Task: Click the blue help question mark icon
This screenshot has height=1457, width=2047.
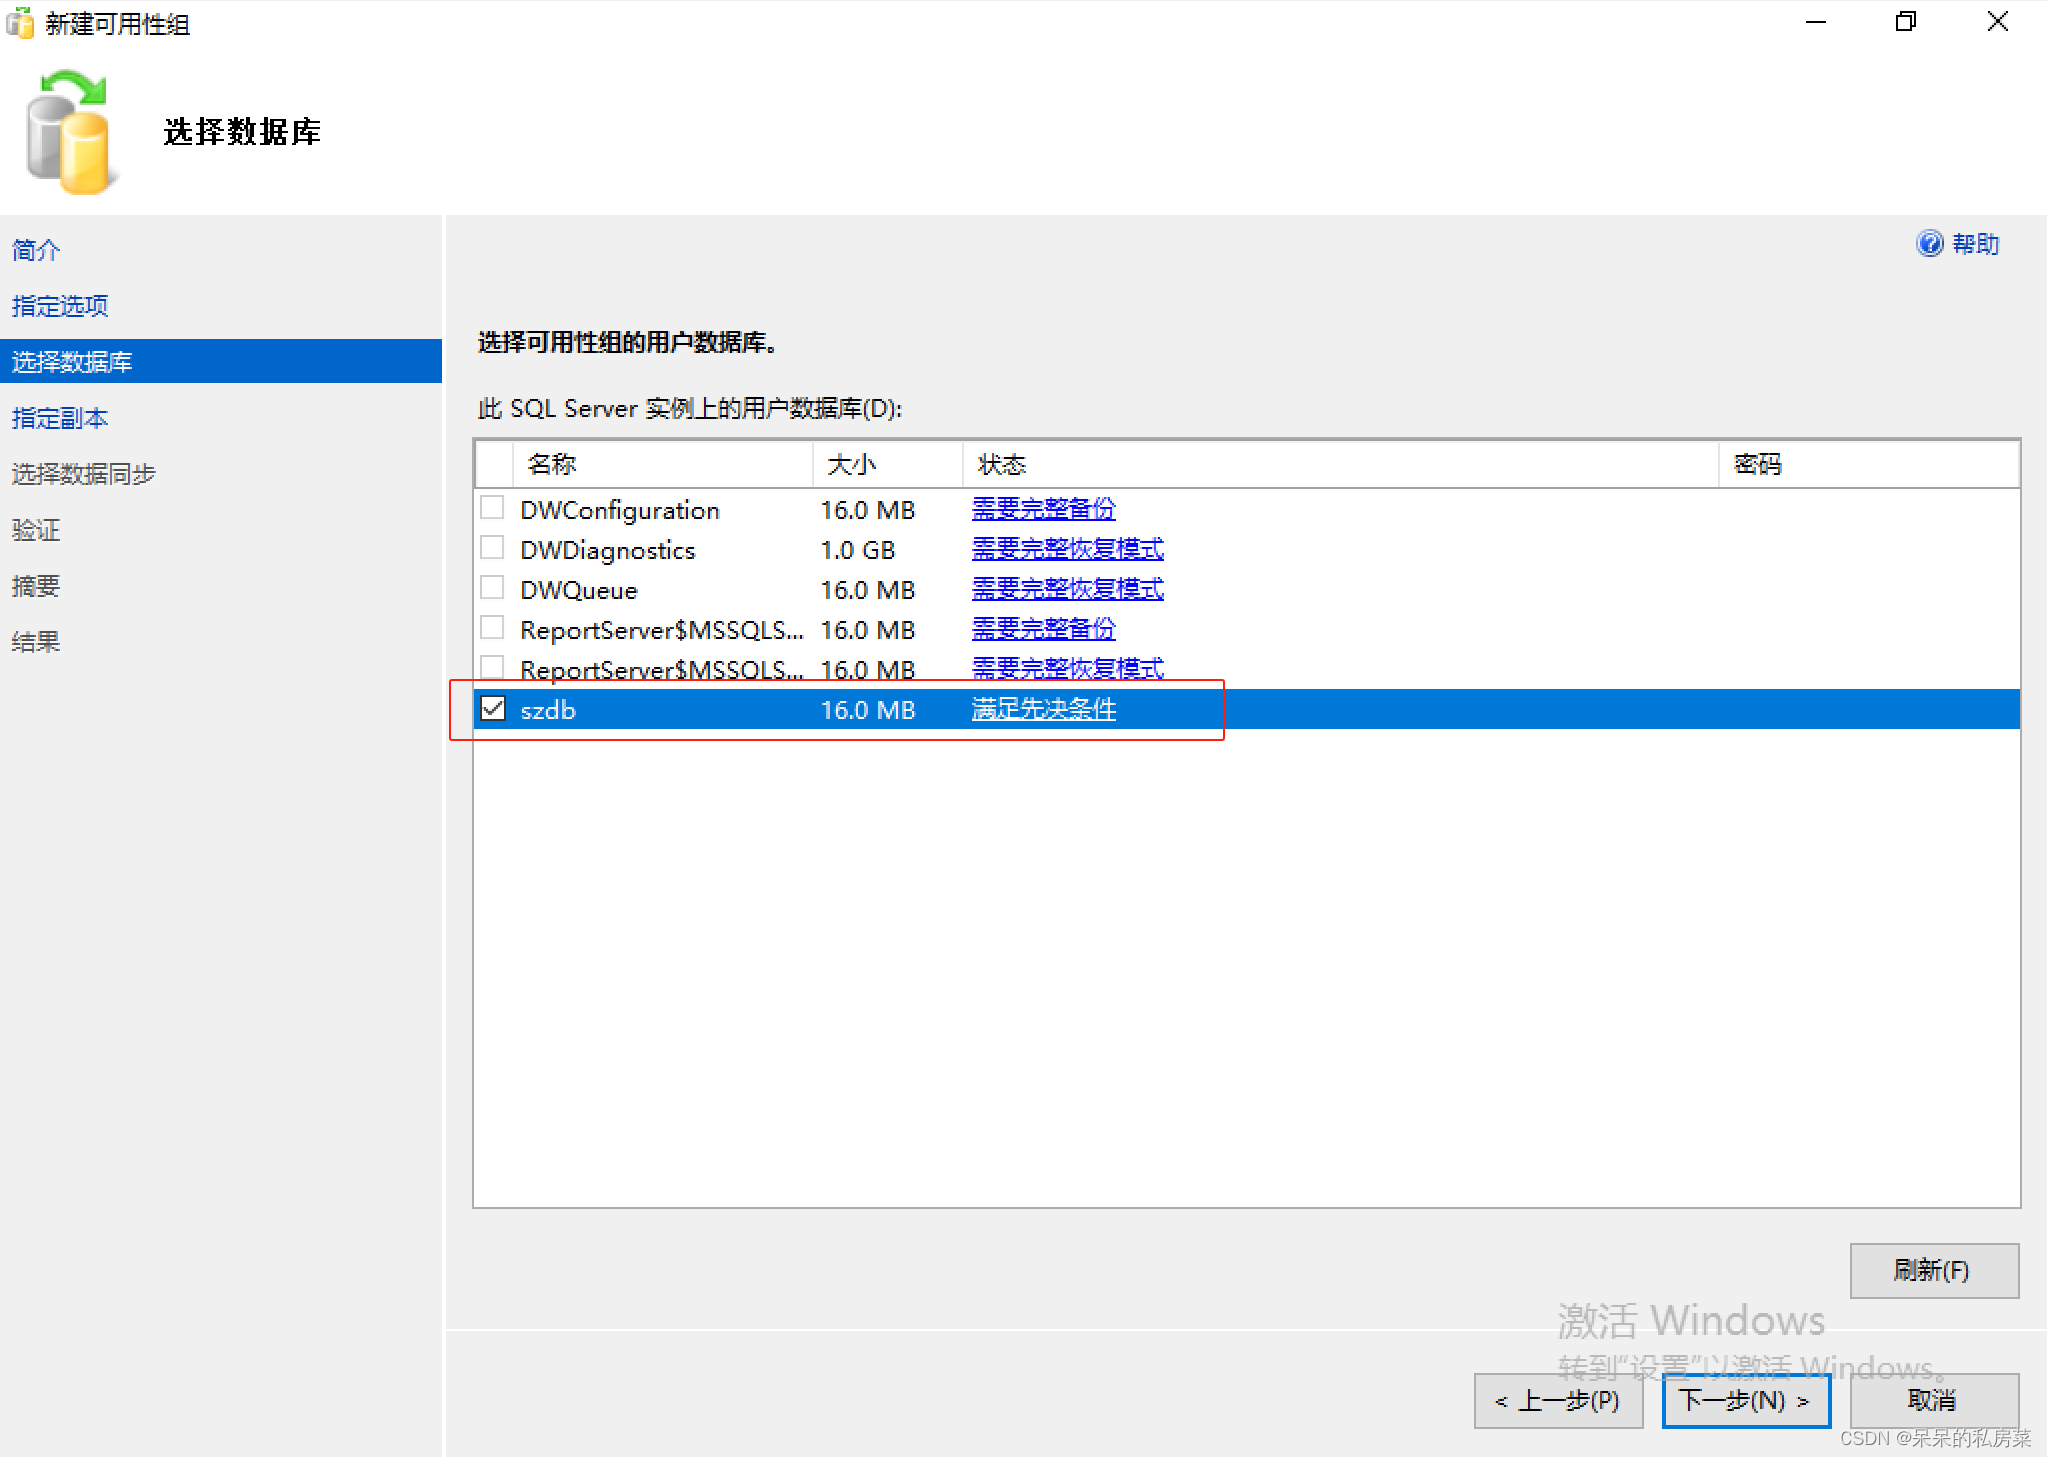Action: point(1929,243)
